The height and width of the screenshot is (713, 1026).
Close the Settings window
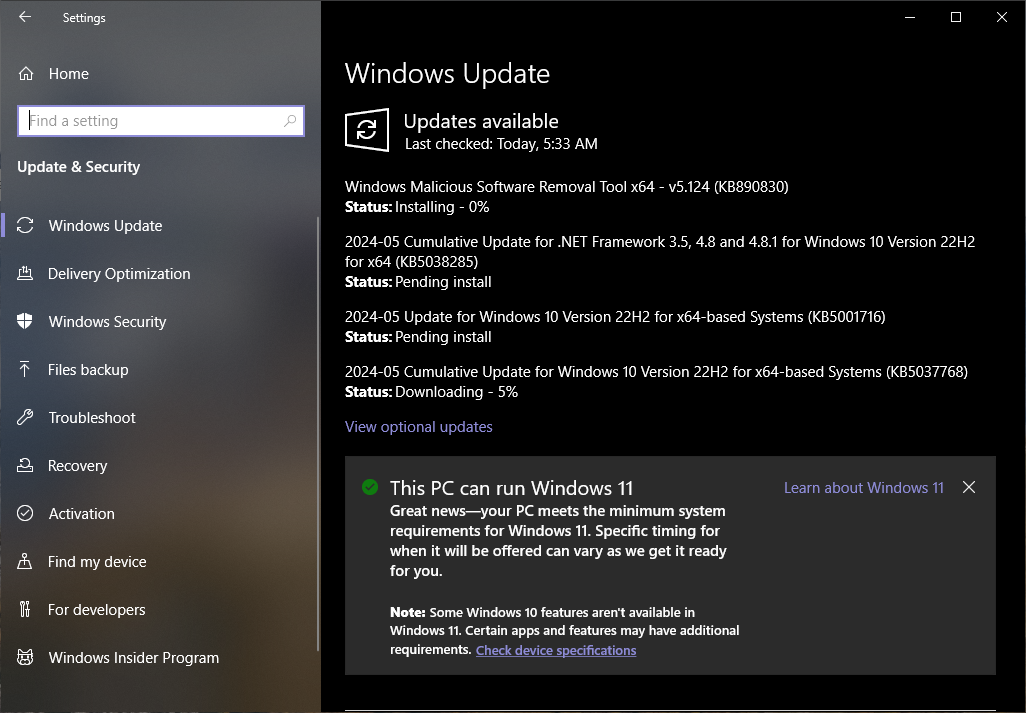1002,17
